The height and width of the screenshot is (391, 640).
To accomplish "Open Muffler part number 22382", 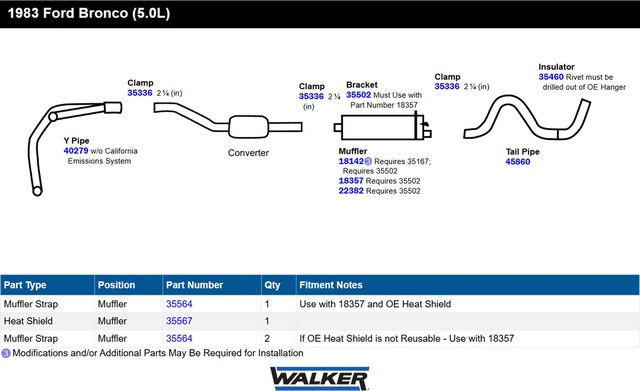I will pyautogui.click(x=351, y=191).
